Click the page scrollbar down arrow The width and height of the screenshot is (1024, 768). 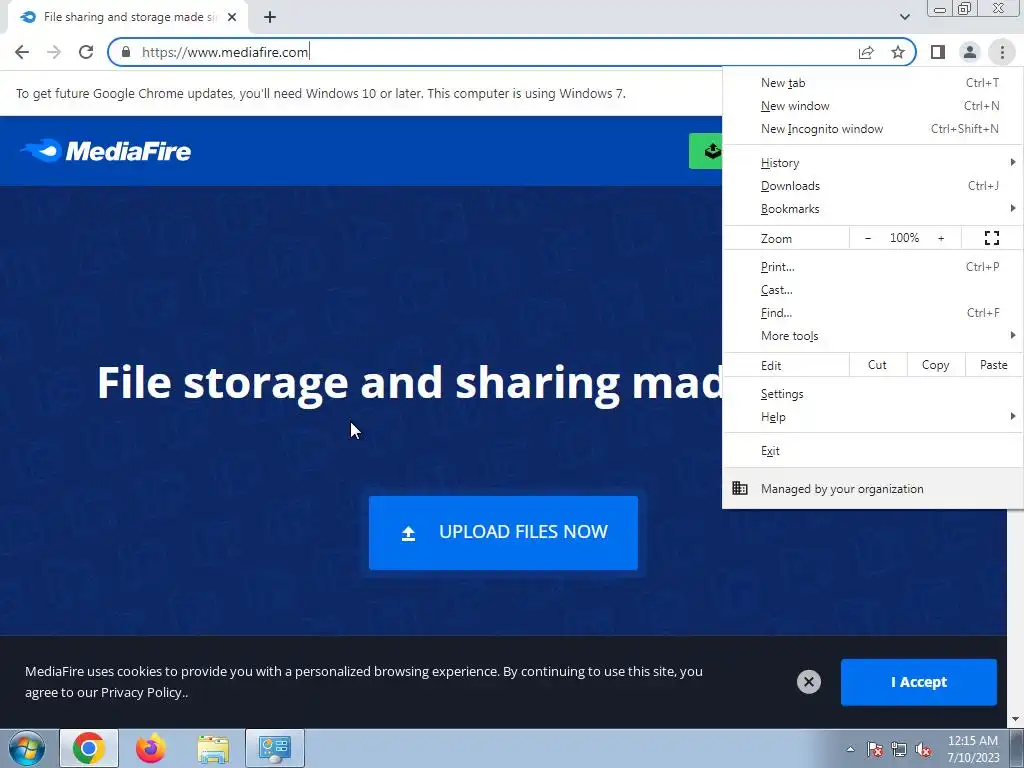tap(1015, 720)
